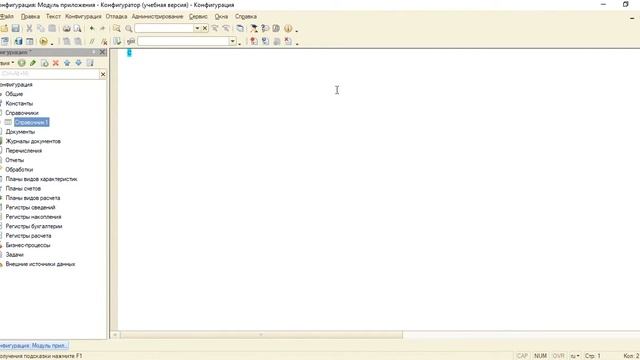Viewport: 640px width, 360px height.
Task: Click the Redo arrow in the toolbar
Action: [x=102, y=28]
